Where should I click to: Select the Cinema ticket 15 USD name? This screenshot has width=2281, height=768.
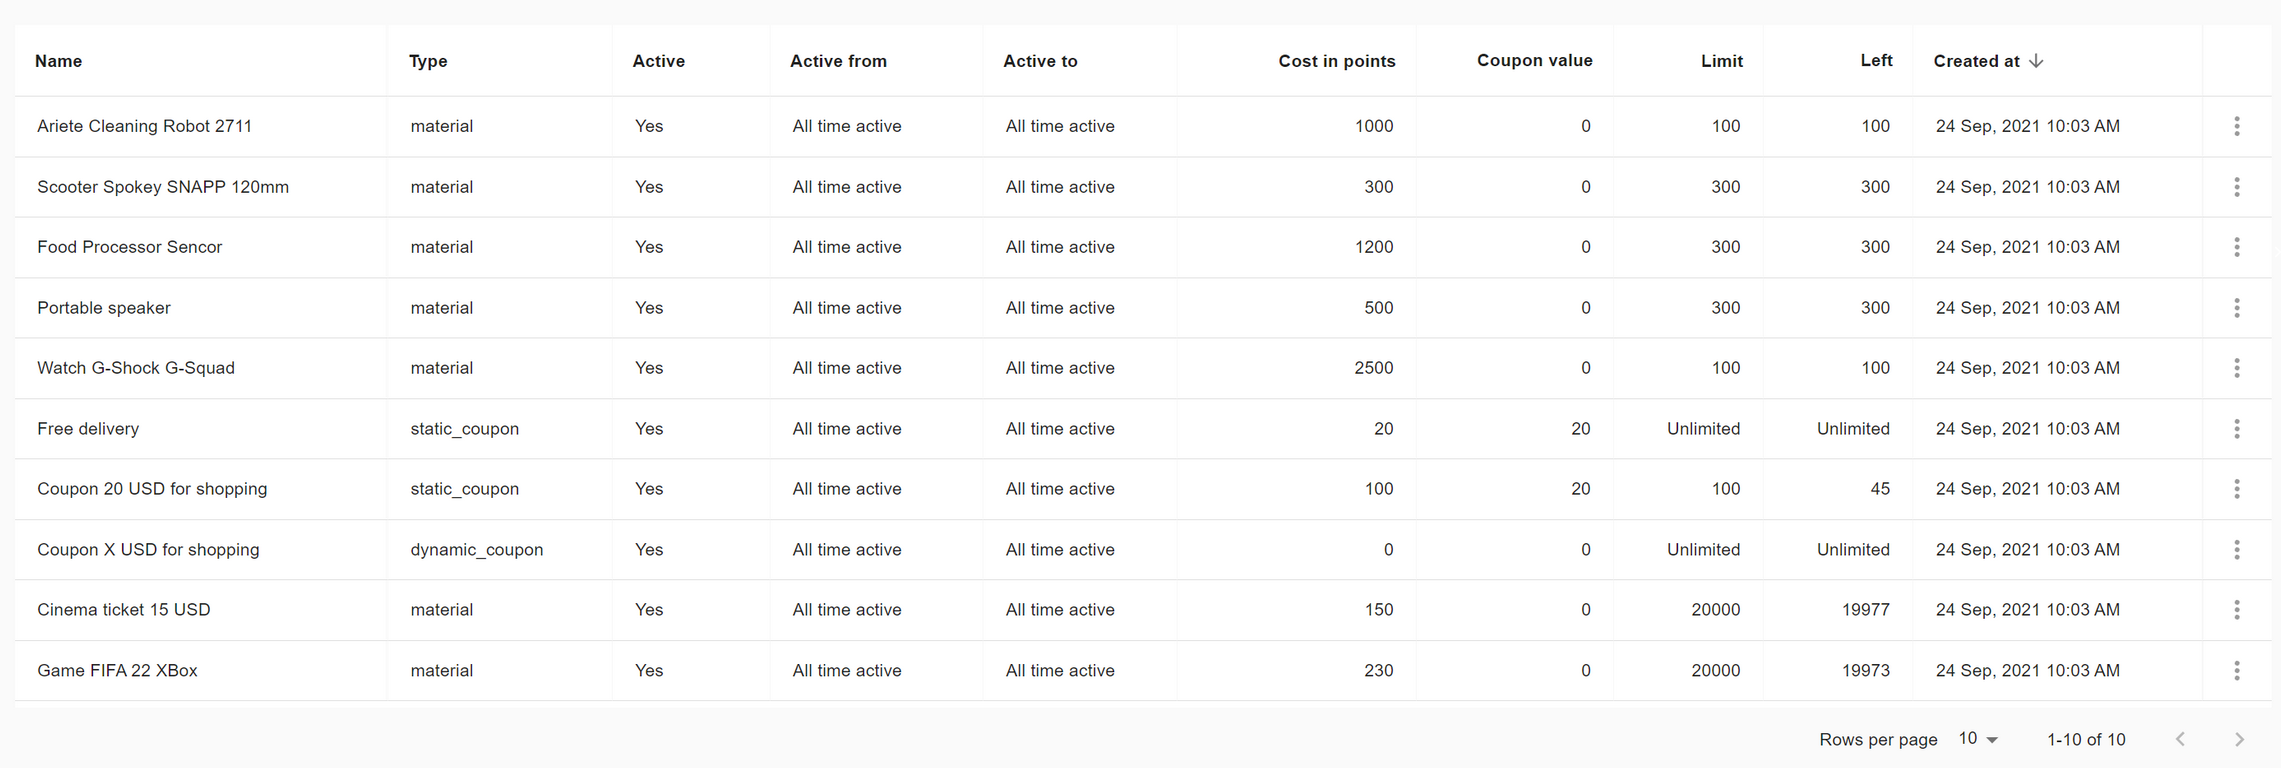[124, 610]
